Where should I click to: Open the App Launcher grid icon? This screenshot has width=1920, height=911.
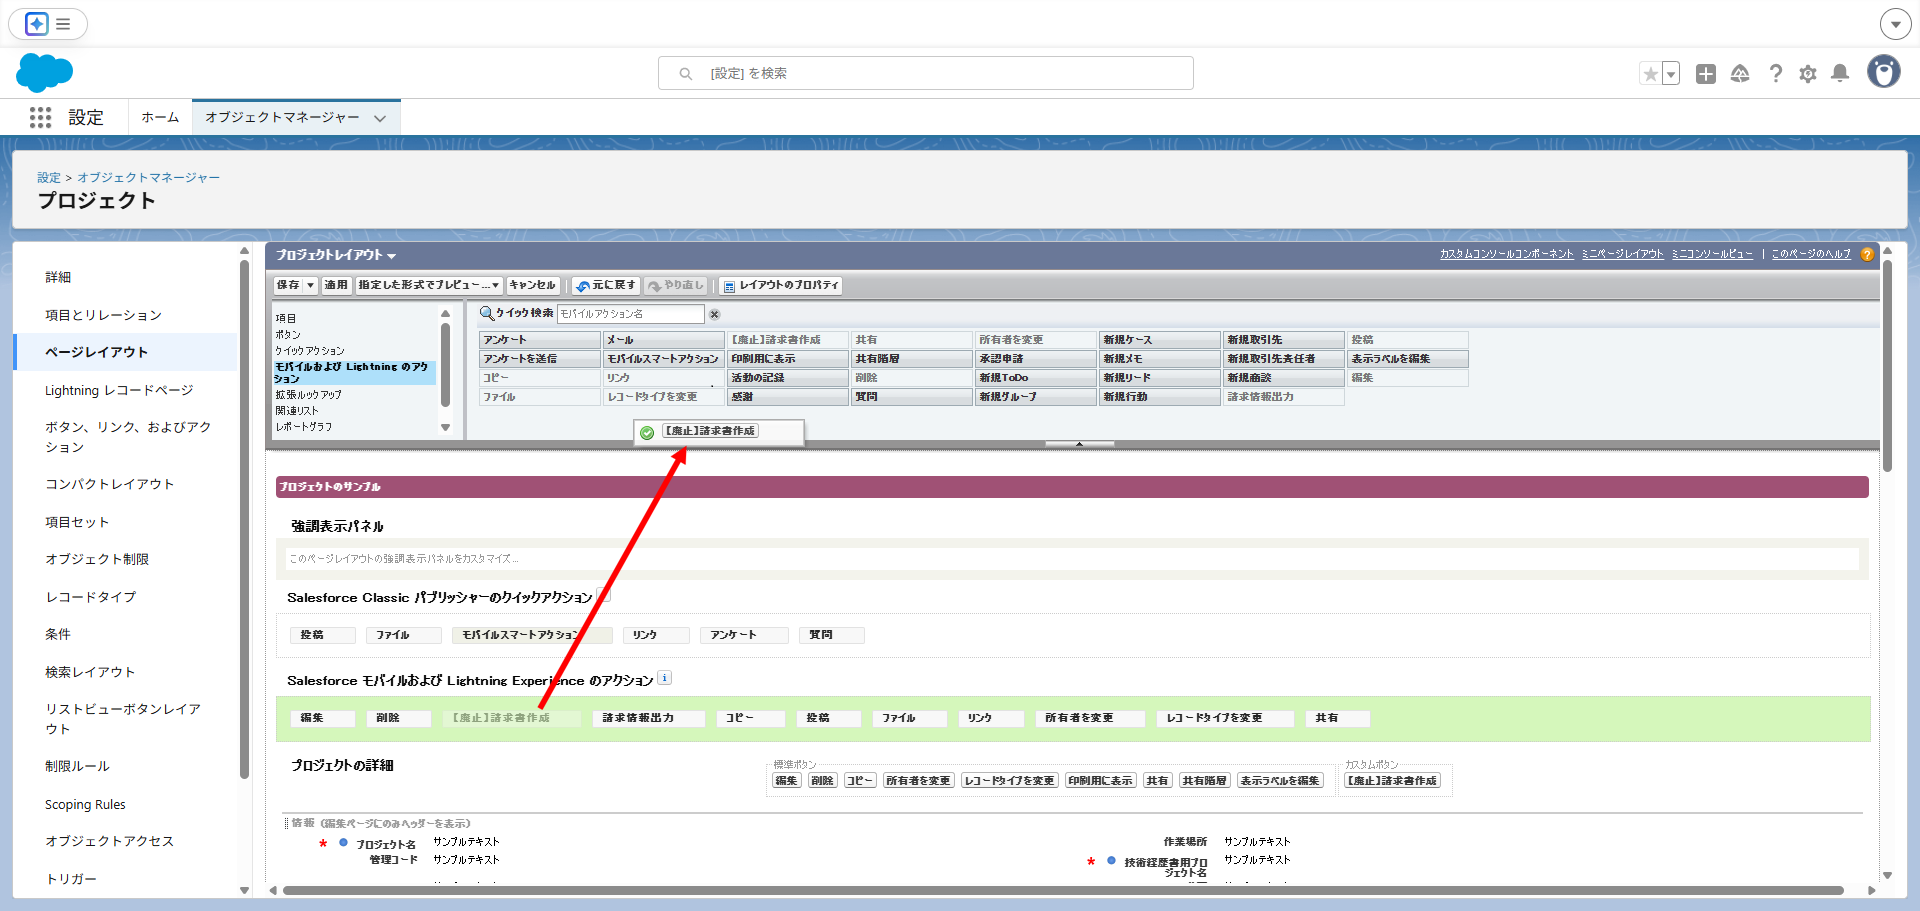[x=40, y=118]
